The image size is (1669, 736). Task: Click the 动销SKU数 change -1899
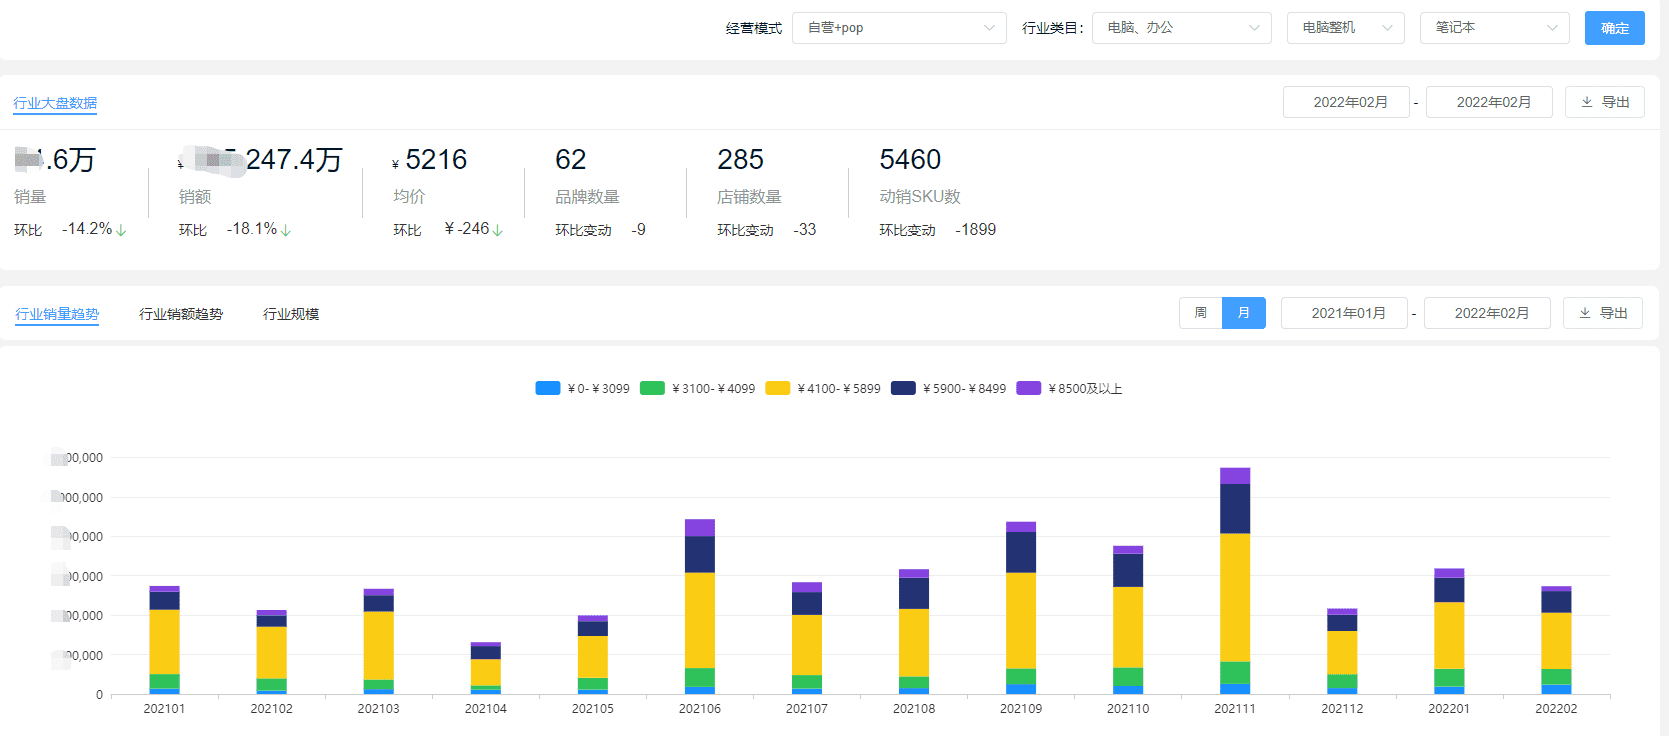coord(976,229)
